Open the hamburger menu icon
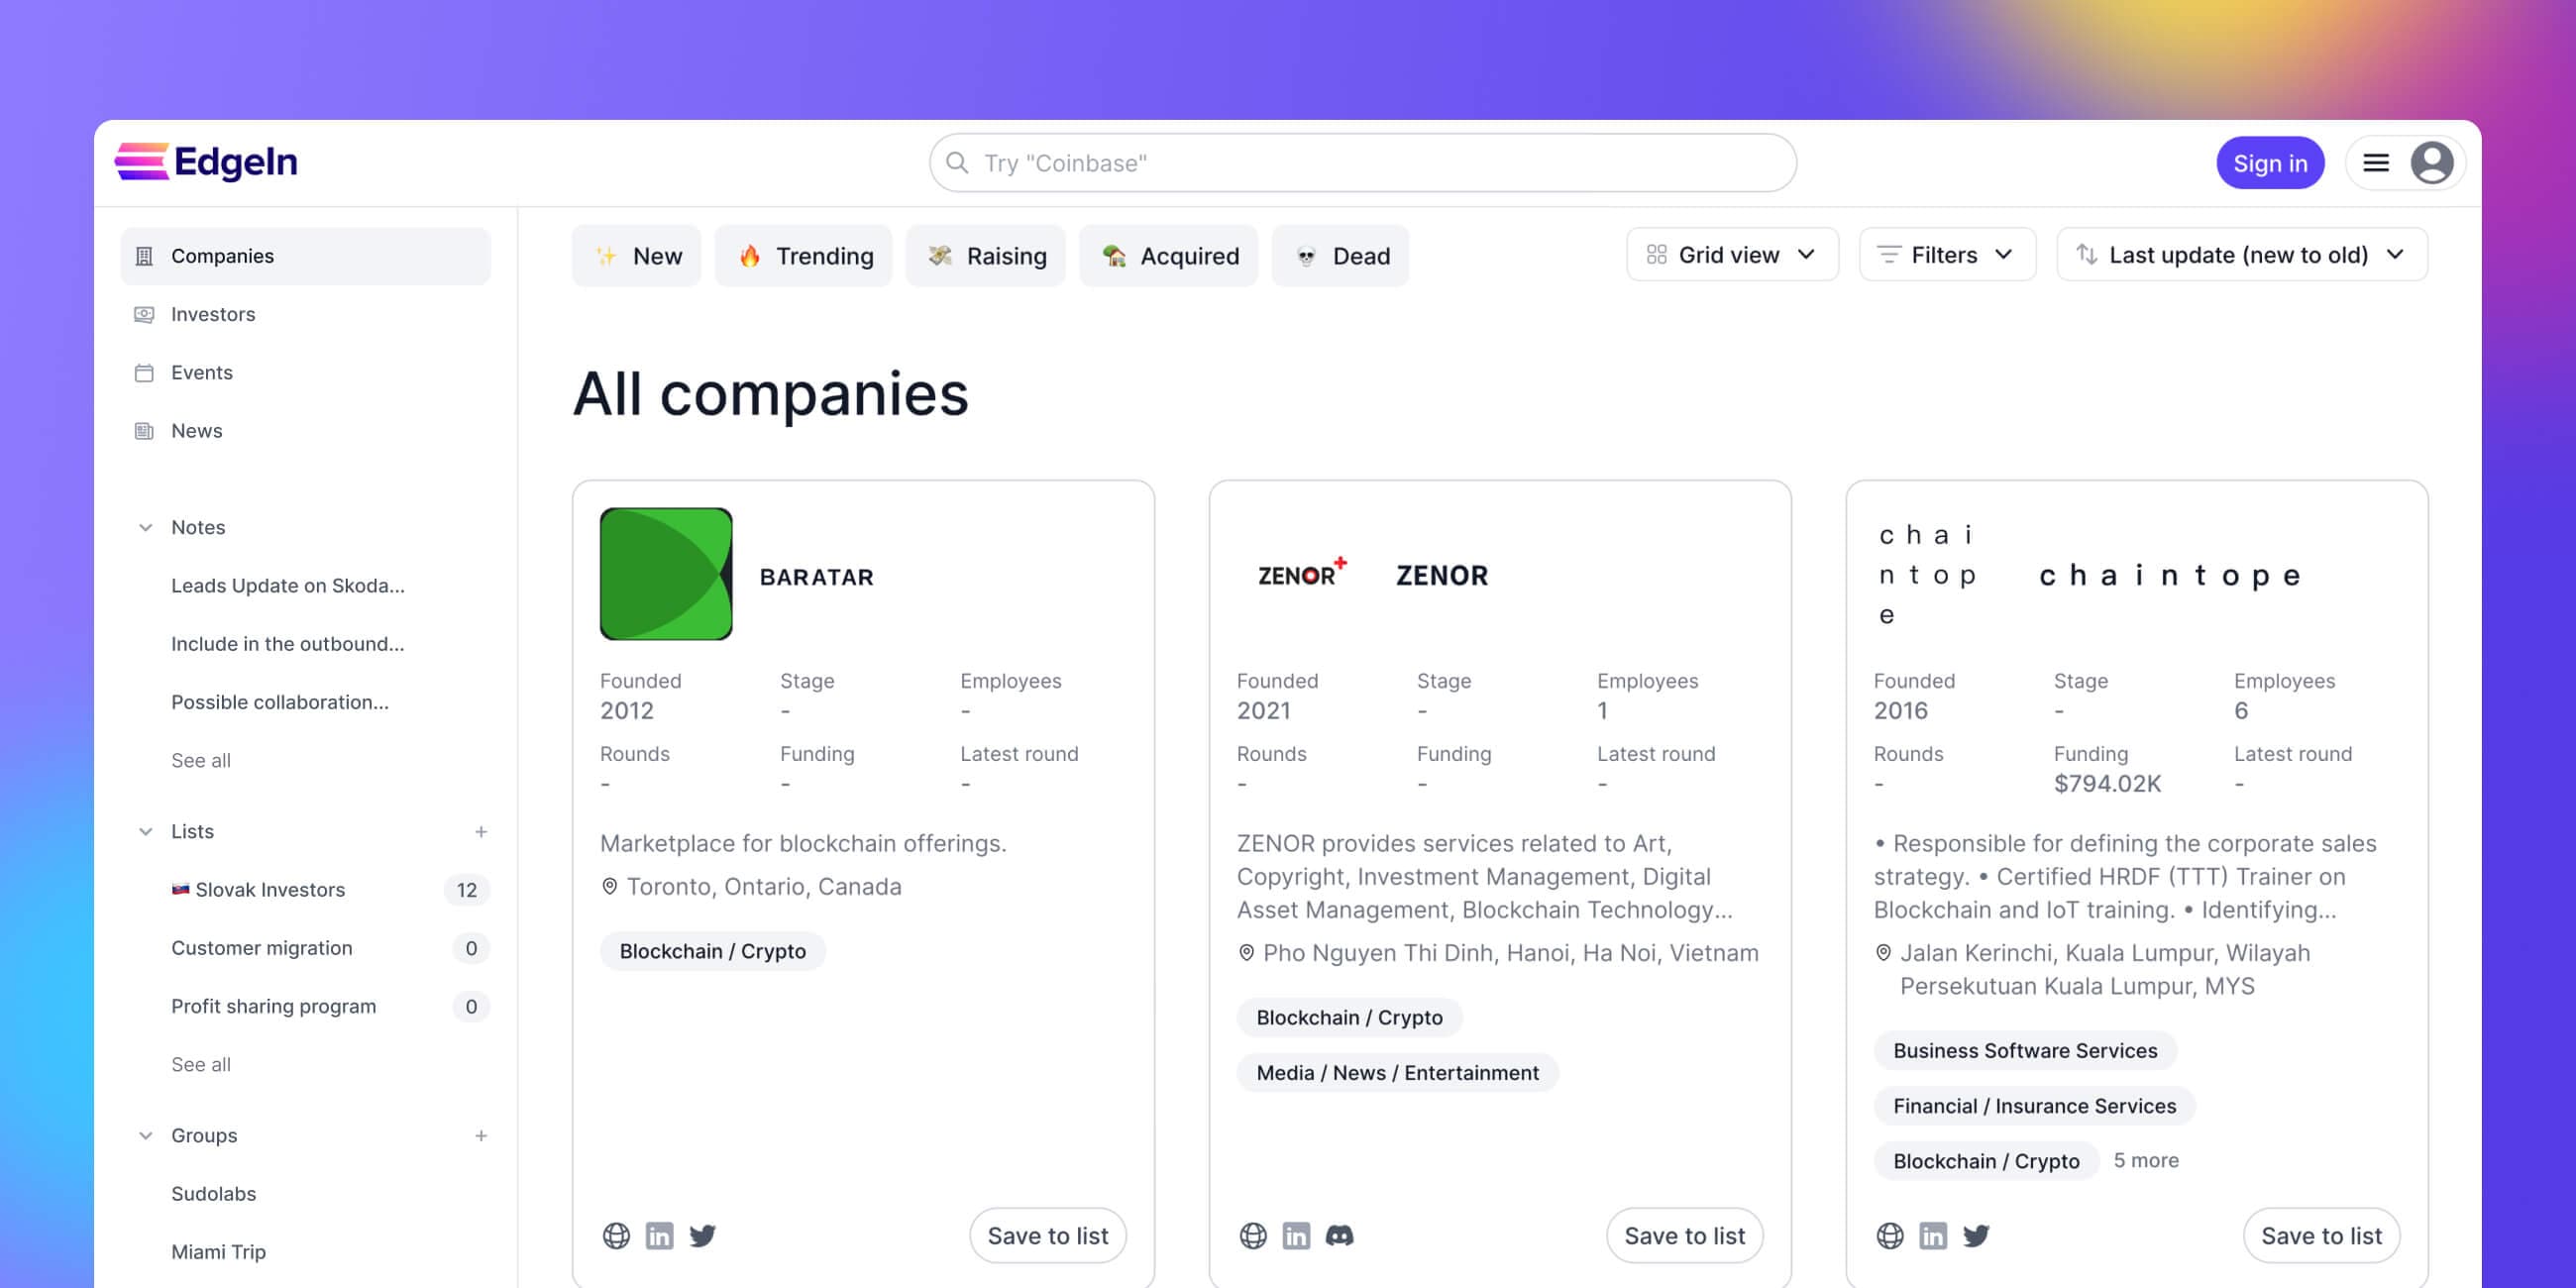This screenshot has height=1288, width=2576. pyautogui.click(x=2376, y=163)
